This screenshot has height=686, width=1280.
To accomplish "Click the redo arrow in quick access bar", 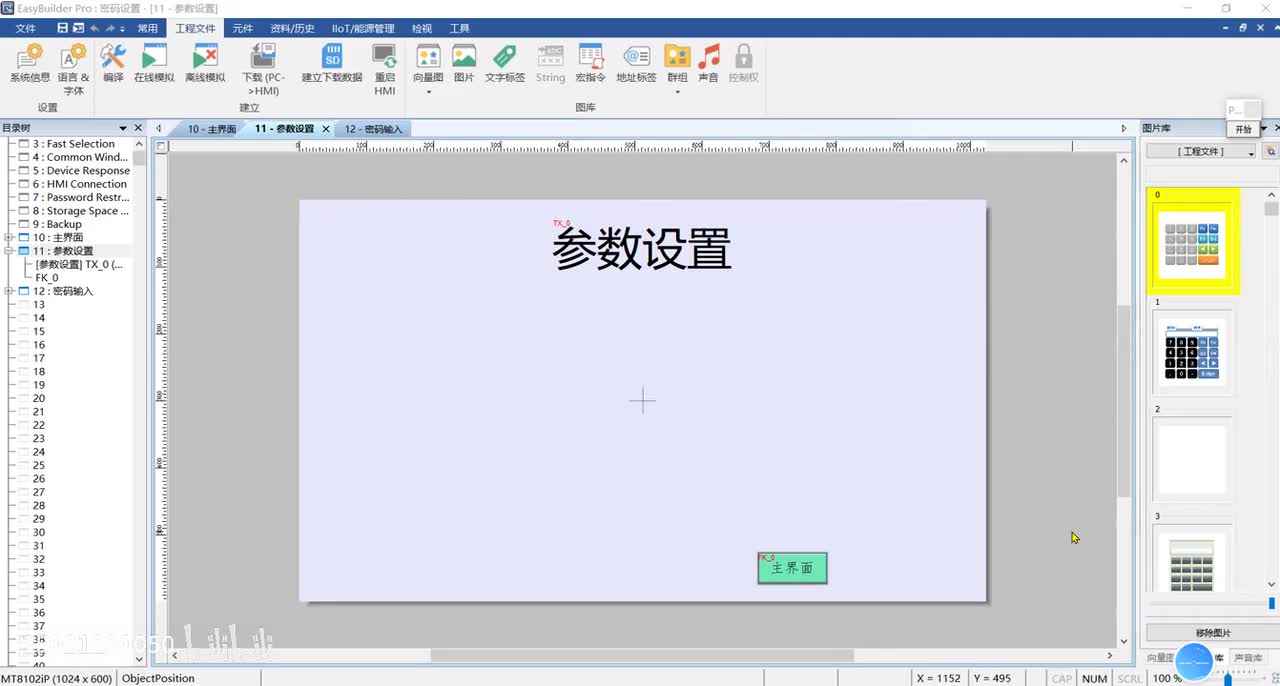I will coord(110,28).
